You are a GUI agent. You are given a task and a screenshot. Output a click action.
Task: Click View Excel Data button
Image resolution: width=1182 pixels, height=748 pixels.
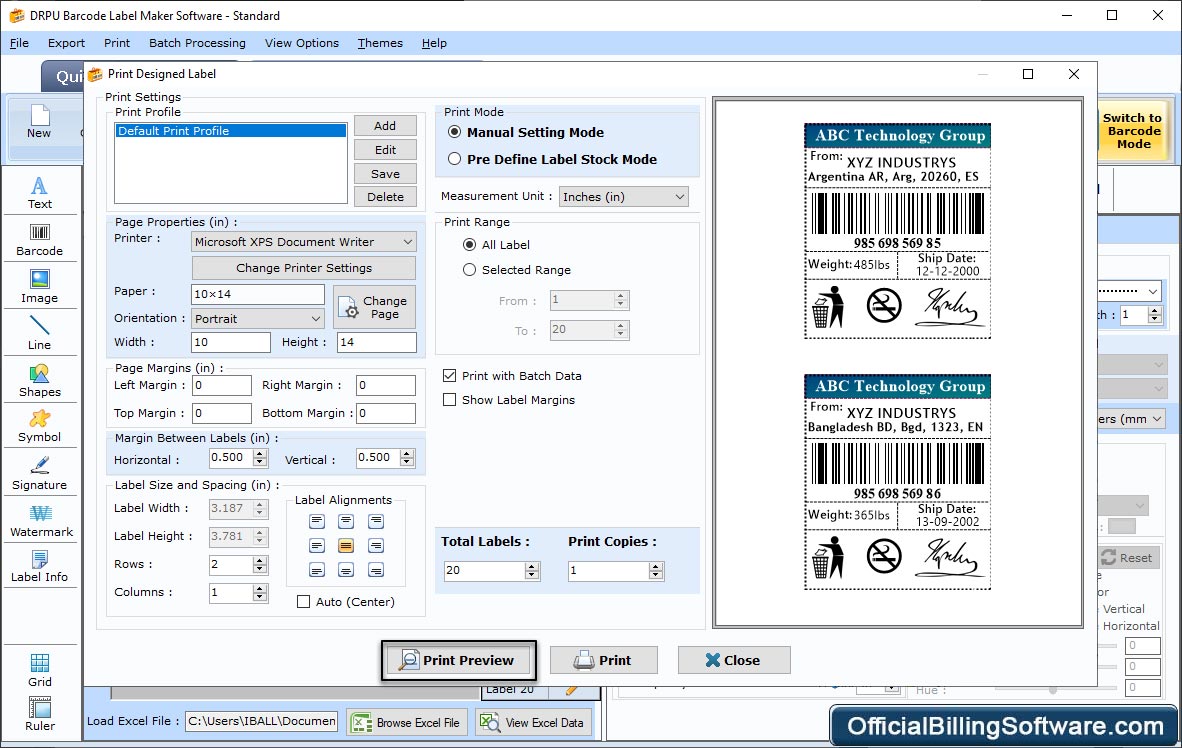(533, 722)
